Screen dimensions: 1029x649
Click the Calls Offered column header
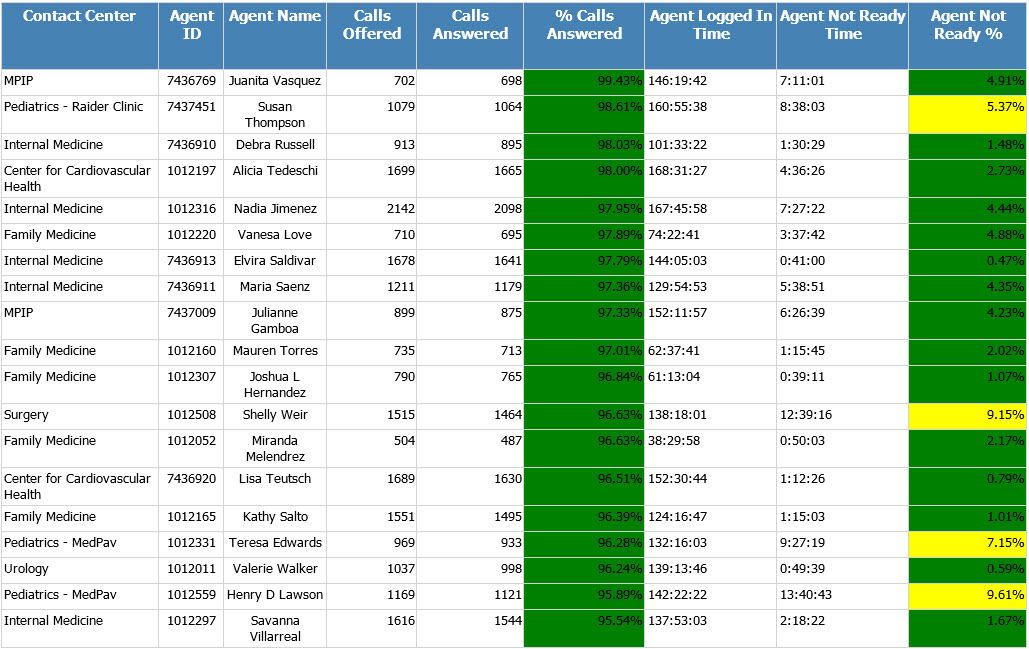point(371,35)
